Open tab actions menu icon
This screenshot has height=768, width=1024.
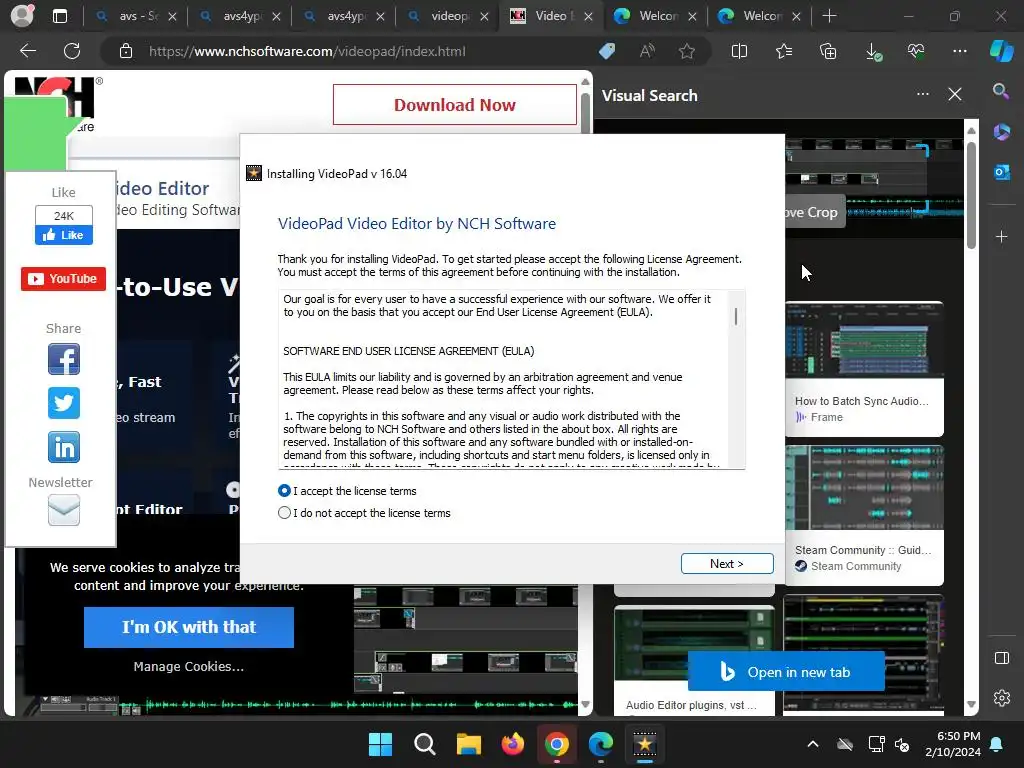tap(60, 16)
